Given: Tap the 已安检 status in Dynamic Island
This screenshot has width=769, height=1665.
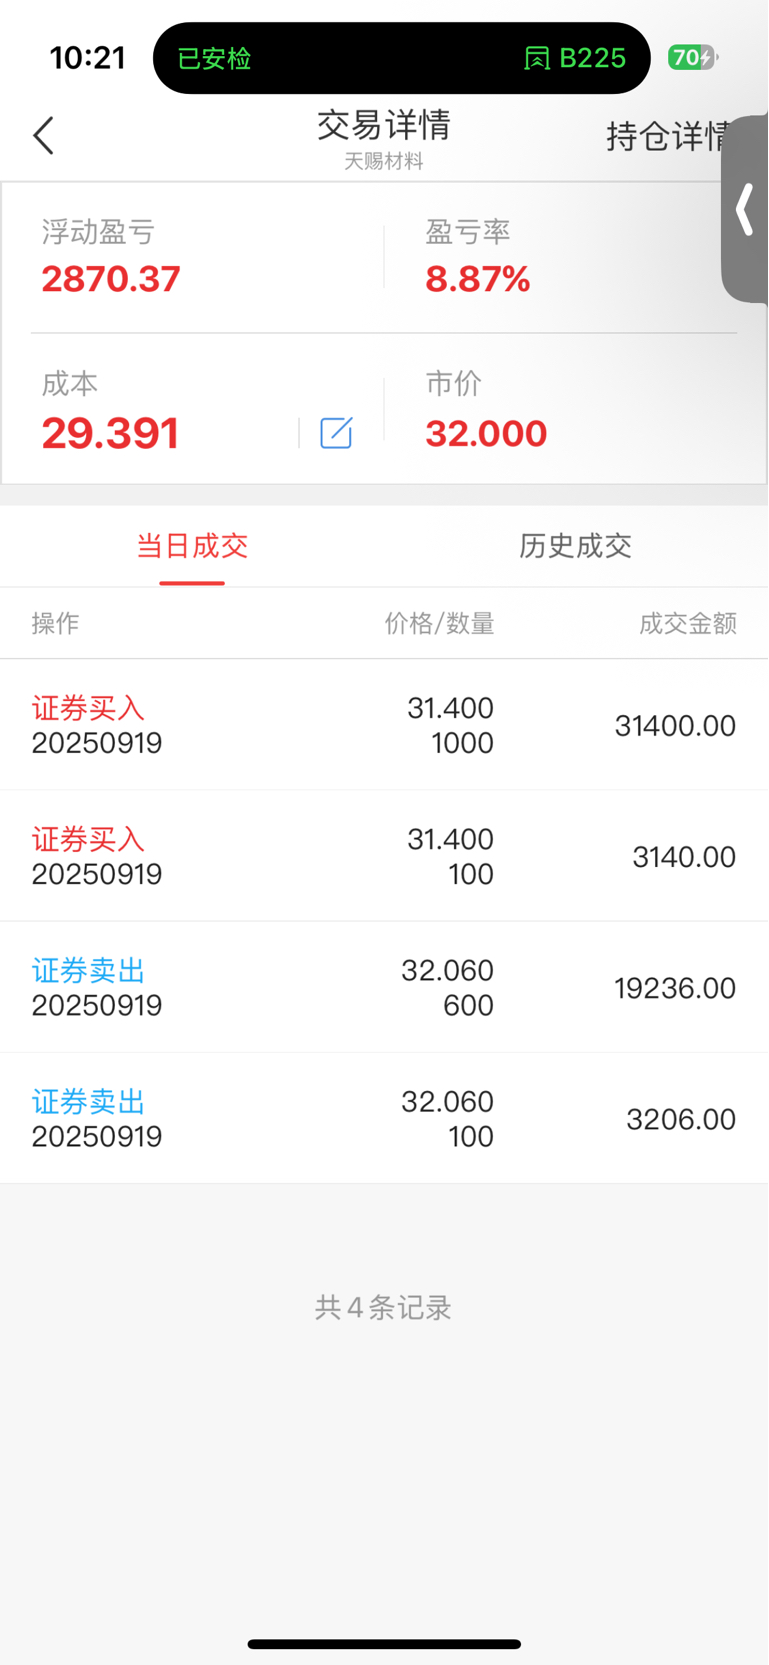Looking at the screenshot, I should pyautogui.click(x=214, y=59).
